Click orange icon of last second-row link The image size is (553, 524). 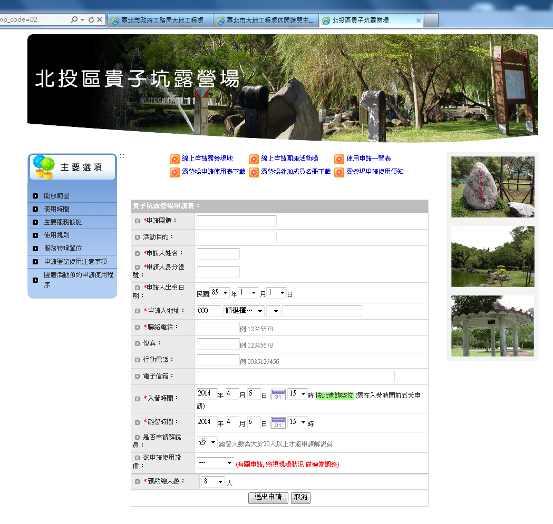339,172
